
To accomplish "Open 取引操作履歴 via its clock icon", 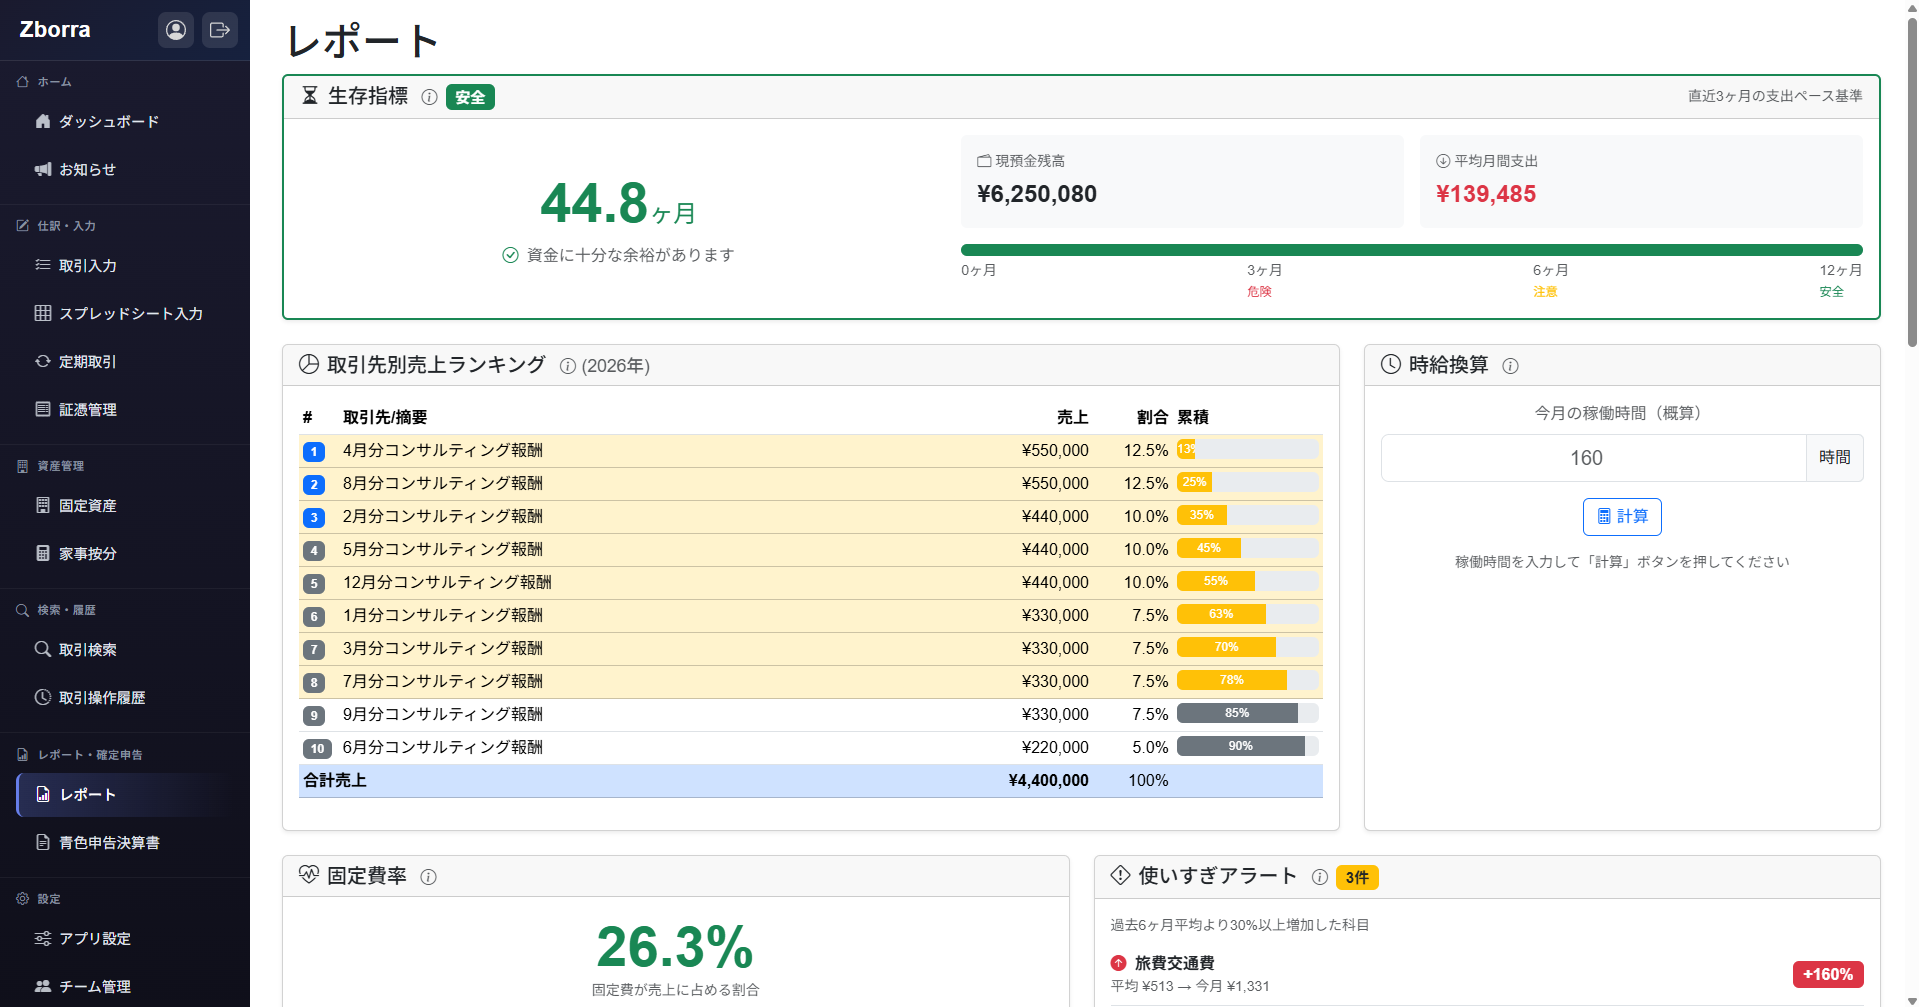I will click(x=42, y=697).
